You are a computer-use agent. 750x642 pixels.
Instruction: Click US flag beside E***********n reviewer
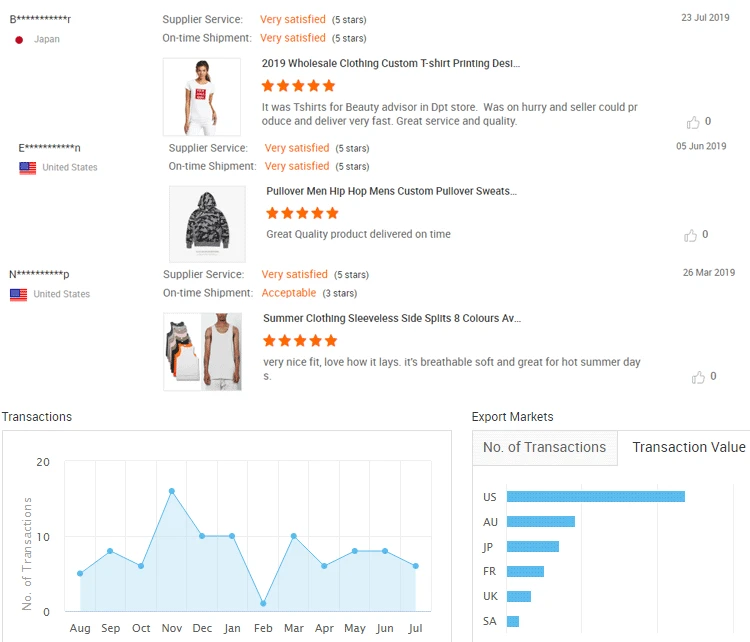28,168
